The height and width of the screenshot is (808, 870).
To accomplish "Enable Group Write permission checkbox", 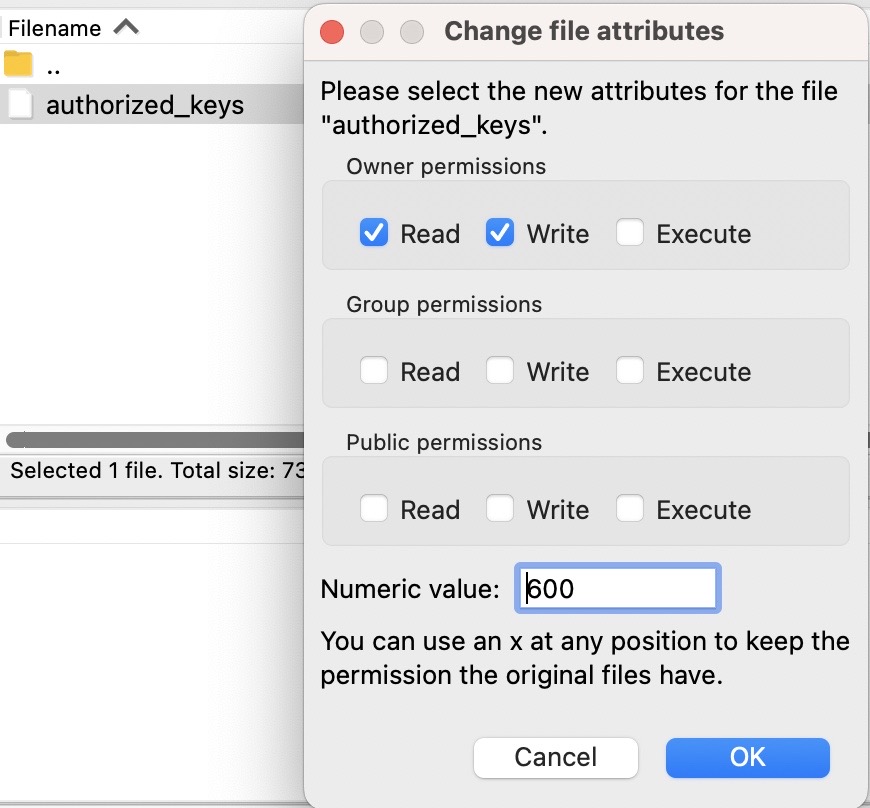I will 499,370.
